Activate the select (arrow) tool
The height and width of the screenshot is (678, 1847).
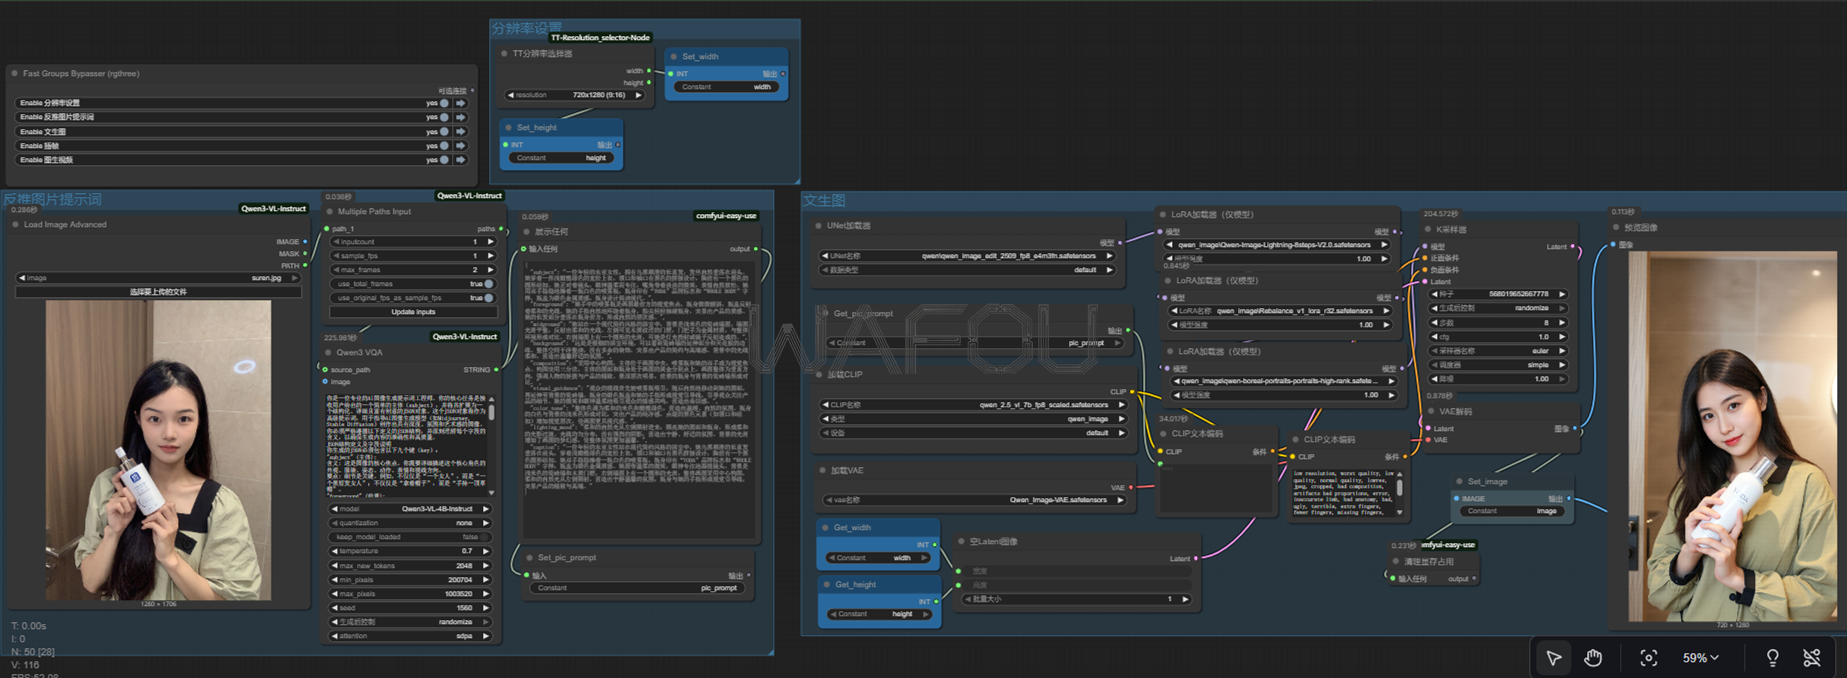(x=1553, y=657)
